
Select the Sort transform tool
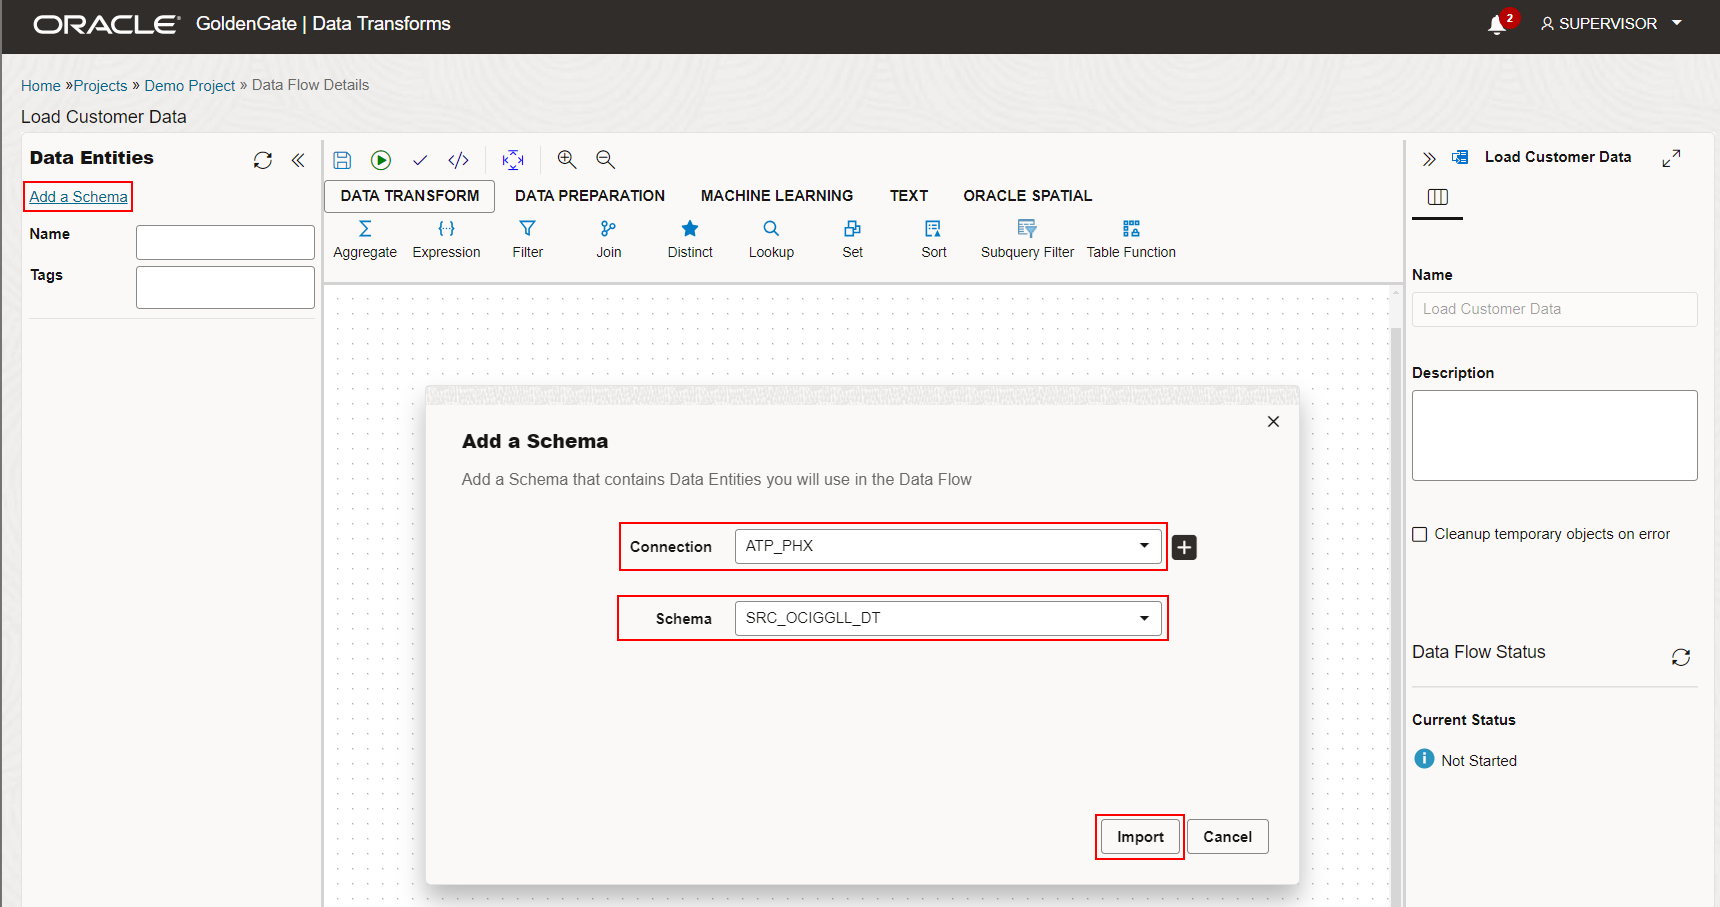(933, 238)
